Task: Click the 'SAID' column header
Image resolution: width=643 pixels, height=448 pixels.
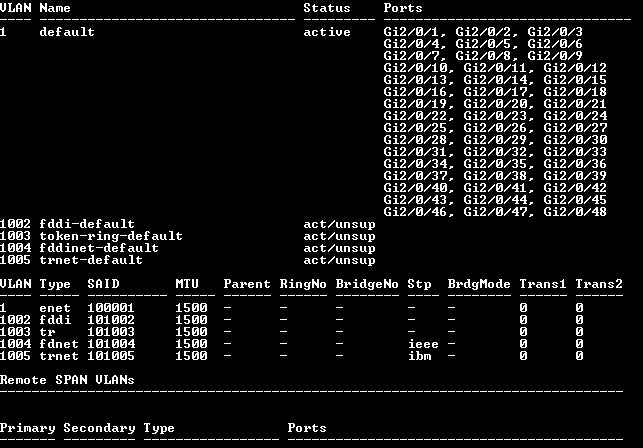Action: coord(103,284)
